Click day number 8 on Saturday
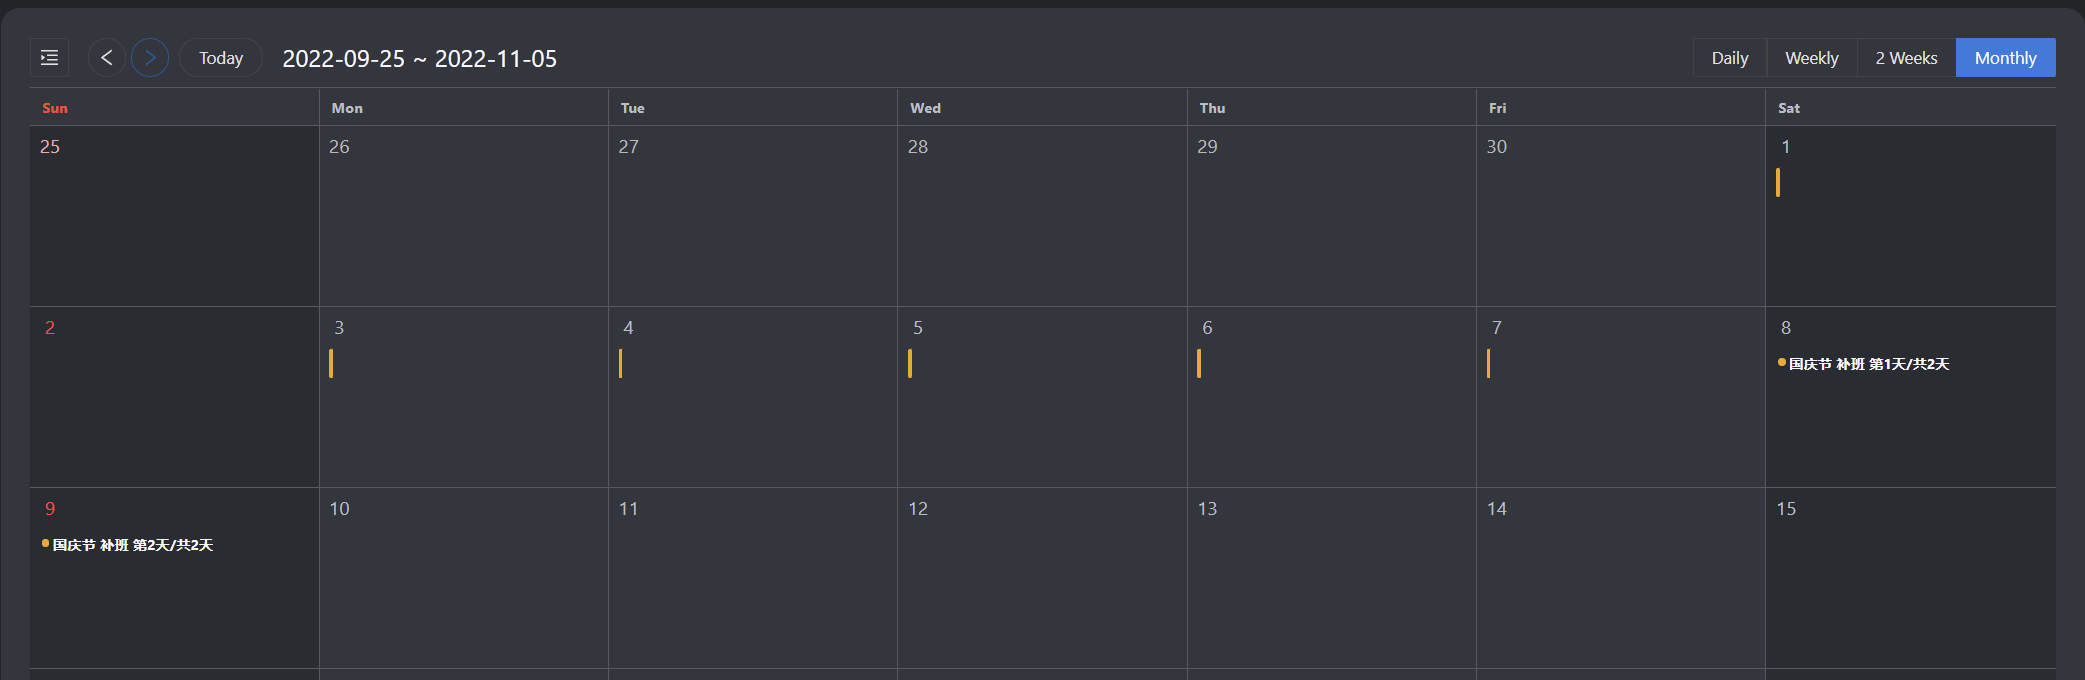This screenshot has width=2085, height=680. (1786, 328)
